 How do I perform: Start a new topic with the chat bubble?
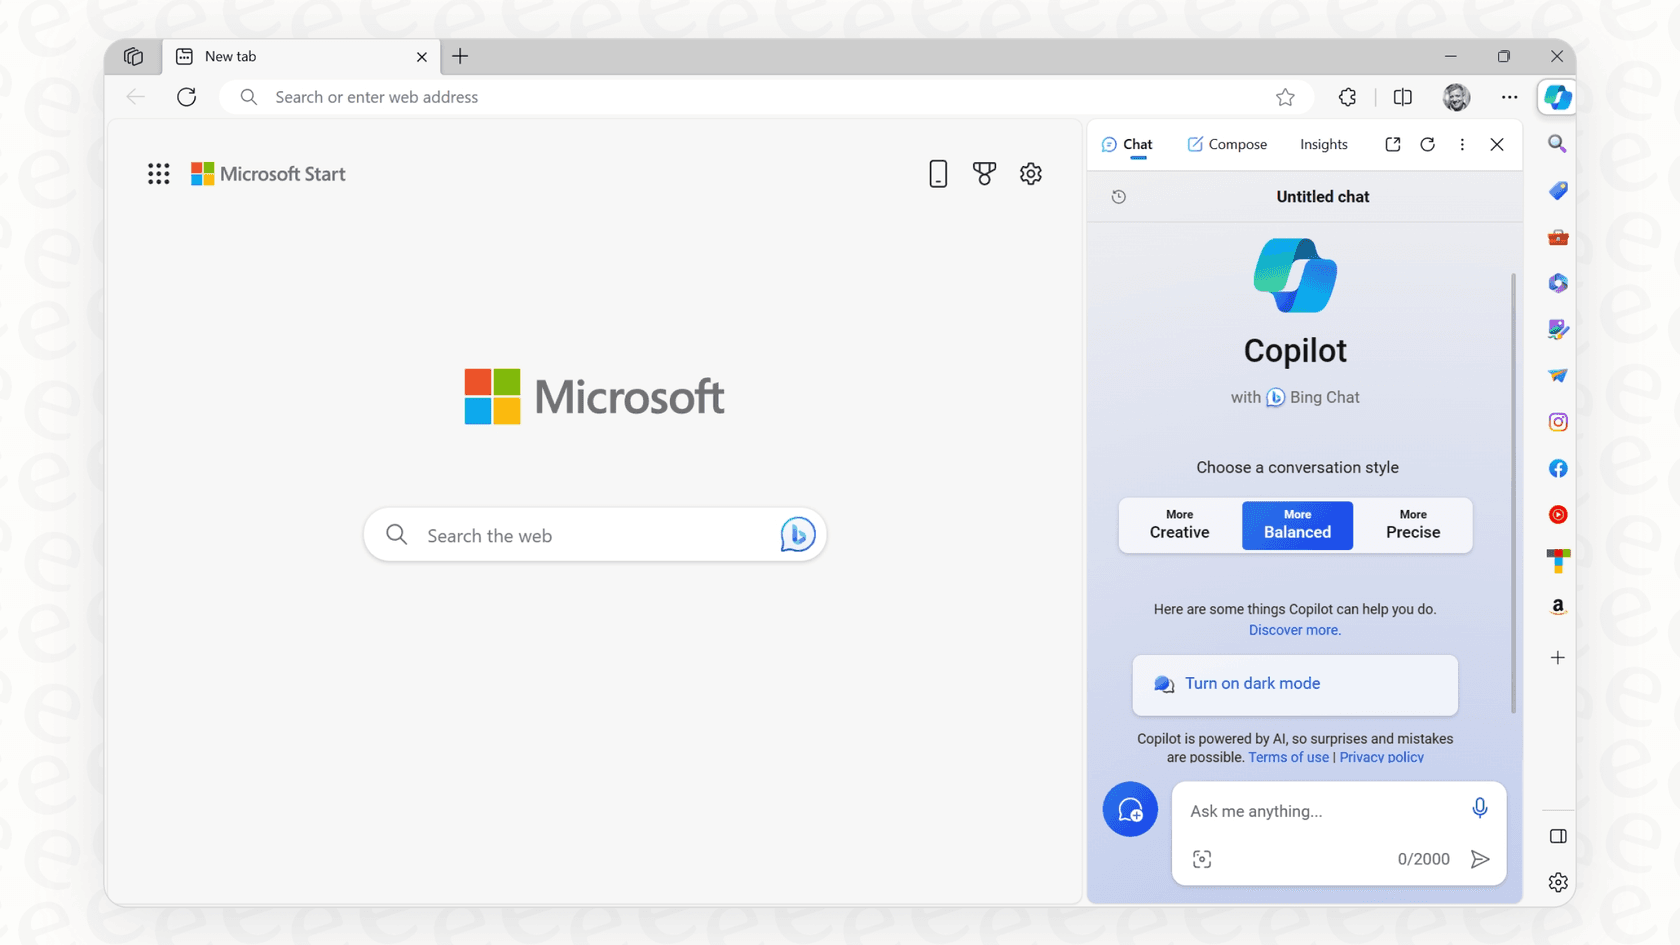[x=1130, y=809]
